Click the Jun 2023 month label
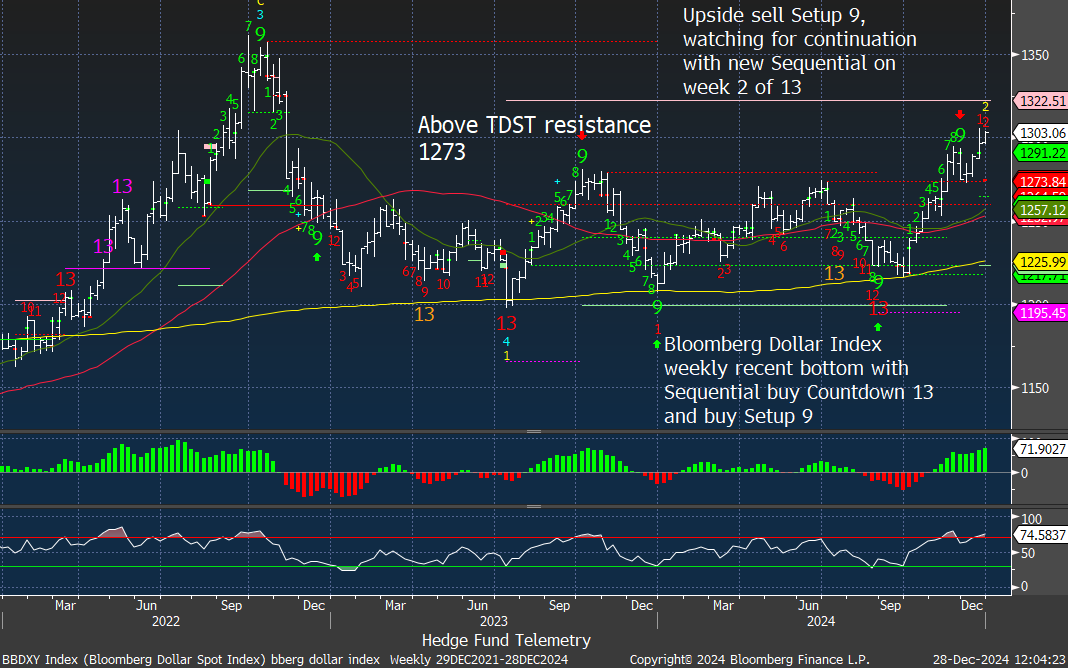The width and height of the screenshot is (1068, 668). point(477,605)
